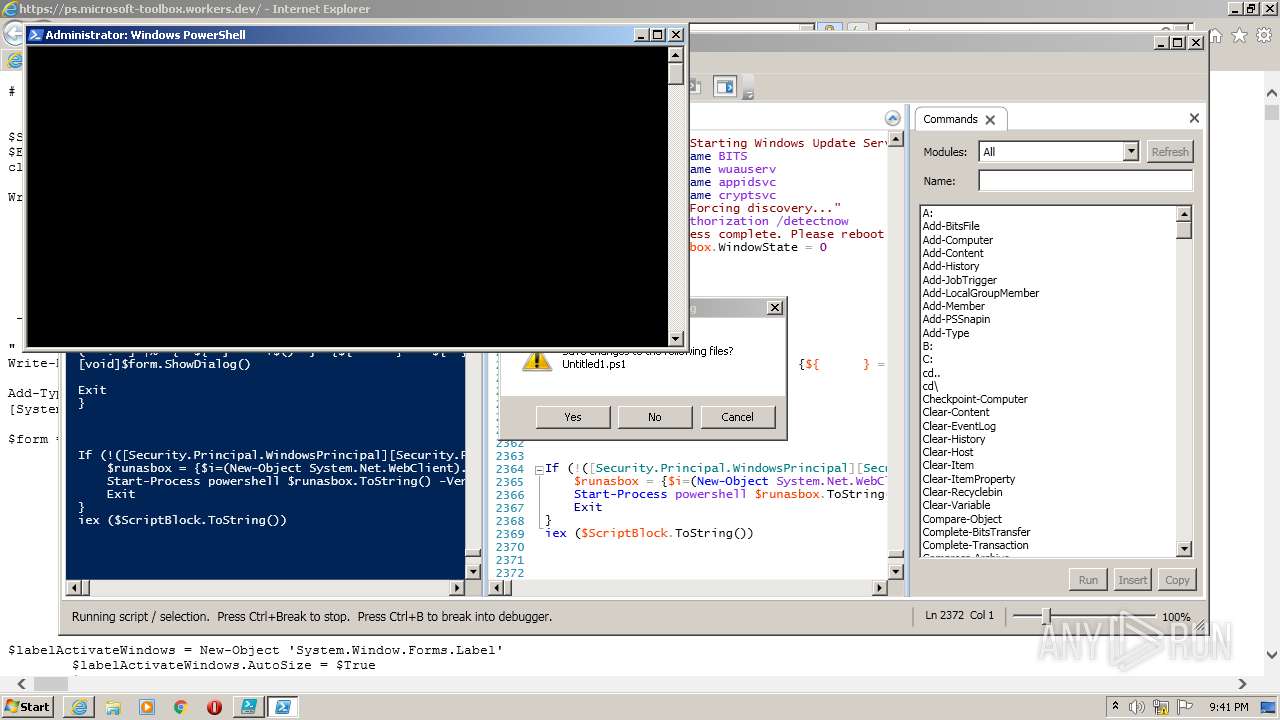Switch to the PowerShell console taskbar button
Image resolution: width=1280 pixels, height=720 pixels.
tap(283, 707)
